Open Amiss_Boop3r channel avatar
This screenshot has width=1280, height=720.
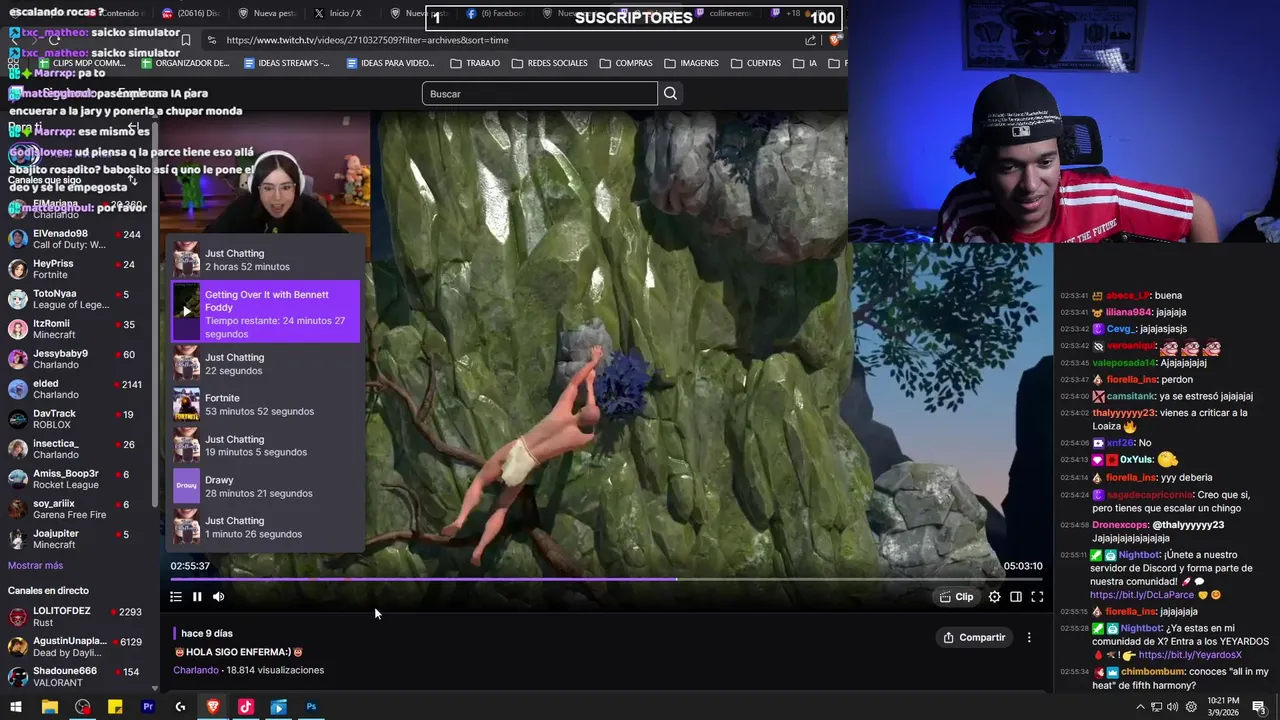pyautogui.click(x=17, y=479)
